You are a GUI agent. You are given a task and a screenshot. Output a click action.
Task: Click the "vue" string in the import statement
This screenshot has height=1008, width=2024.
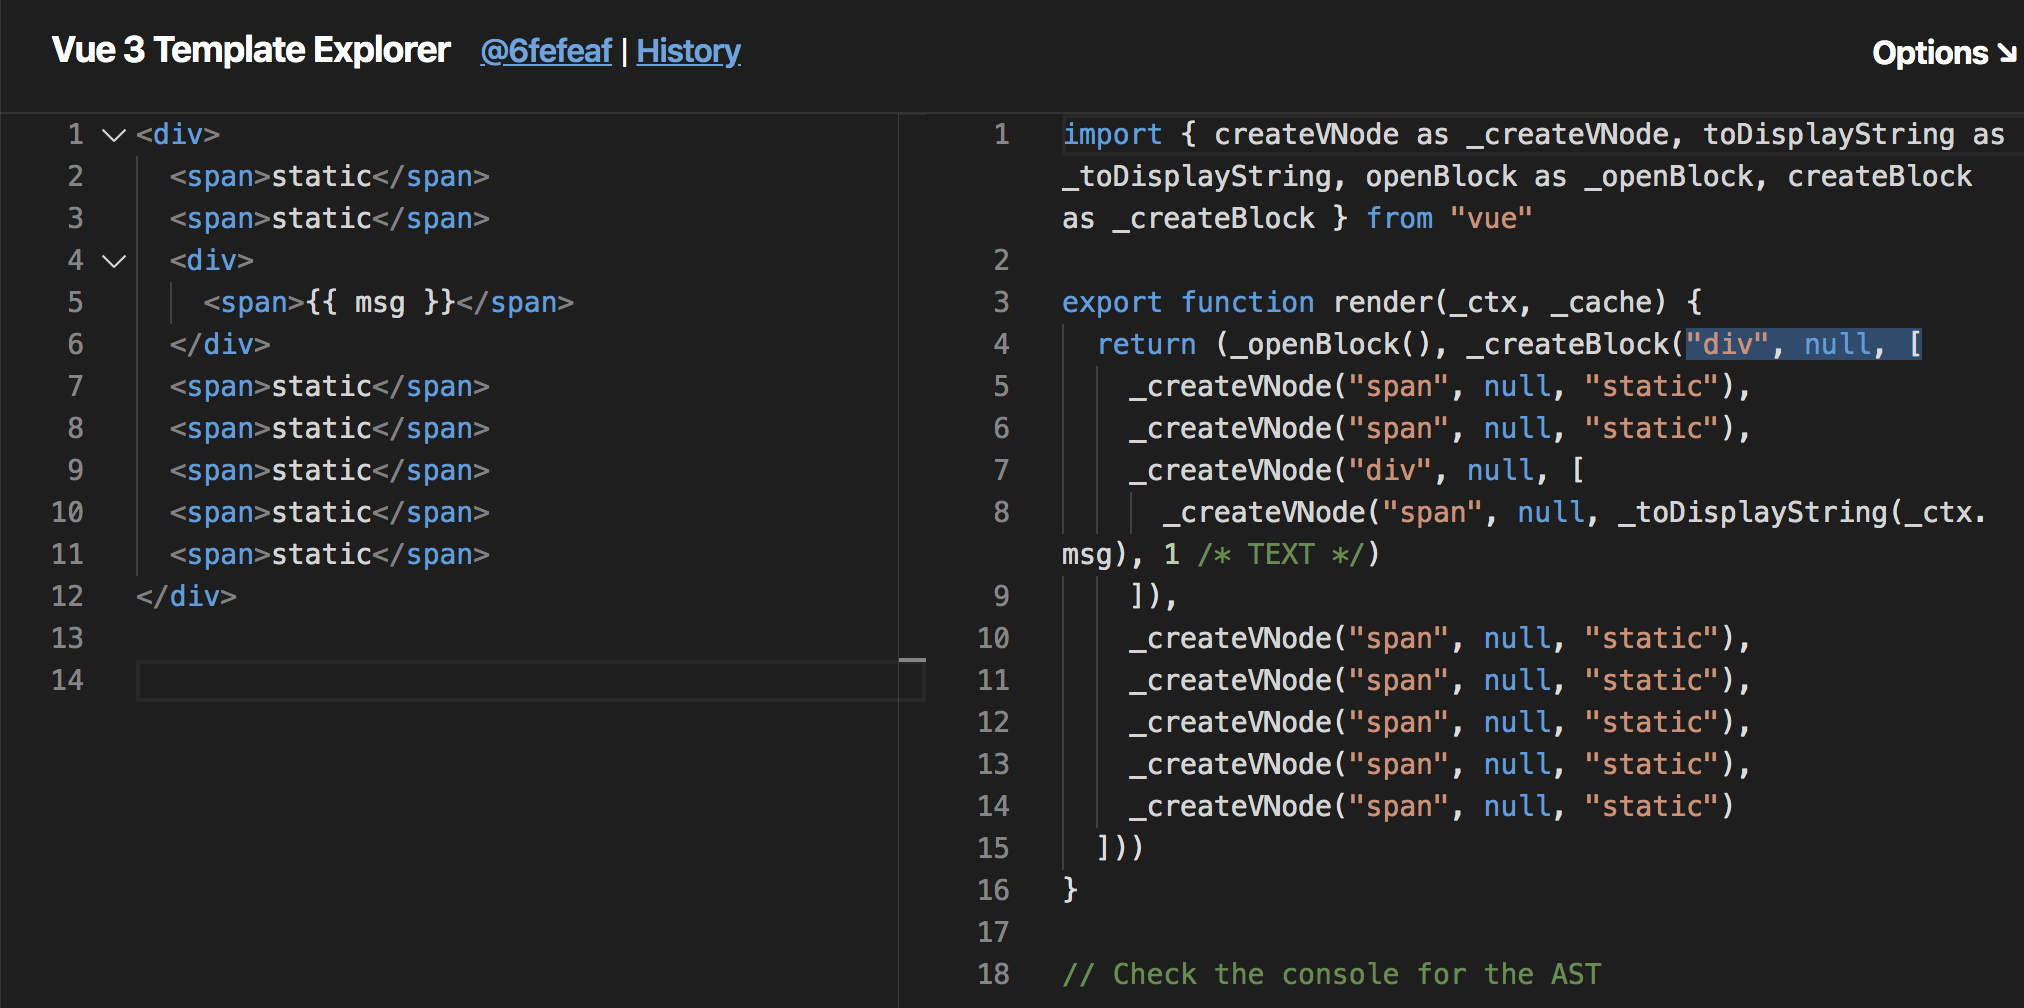[x=1490, y=219]
